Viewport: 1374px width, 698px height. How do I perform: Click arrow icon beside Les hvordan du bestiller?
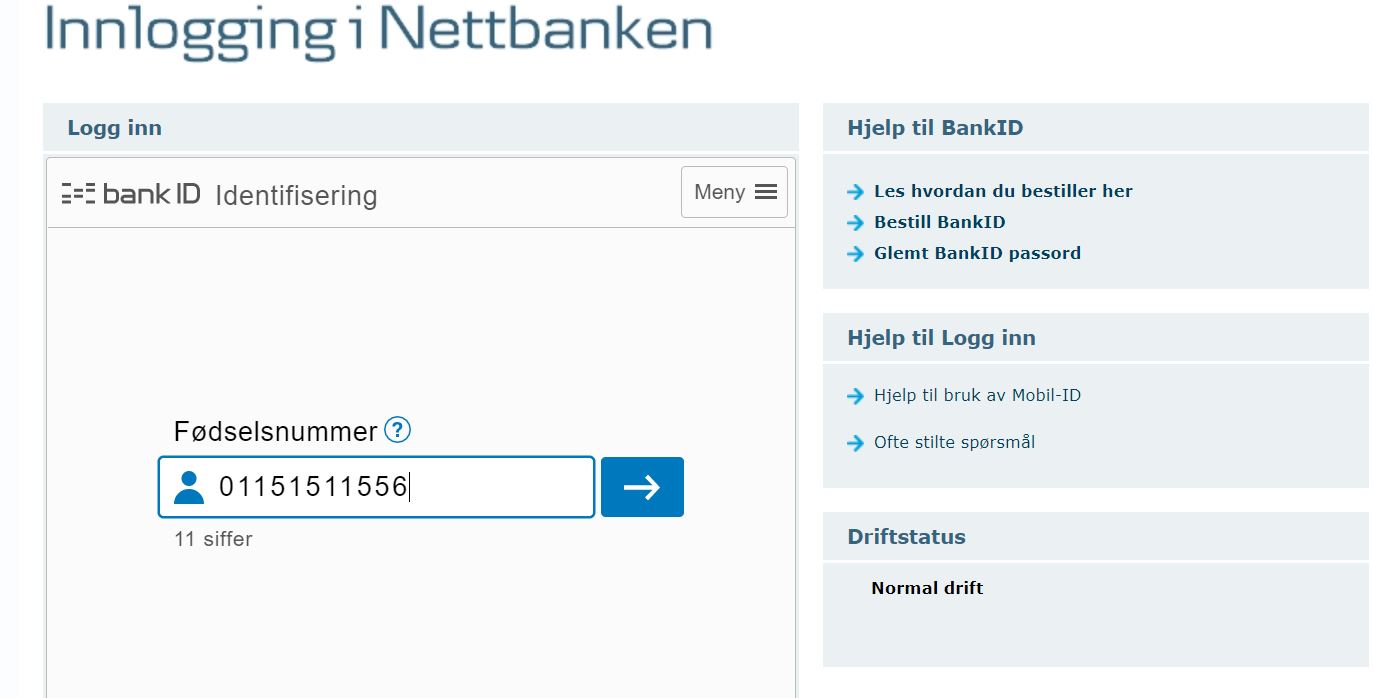coord(855,192)
